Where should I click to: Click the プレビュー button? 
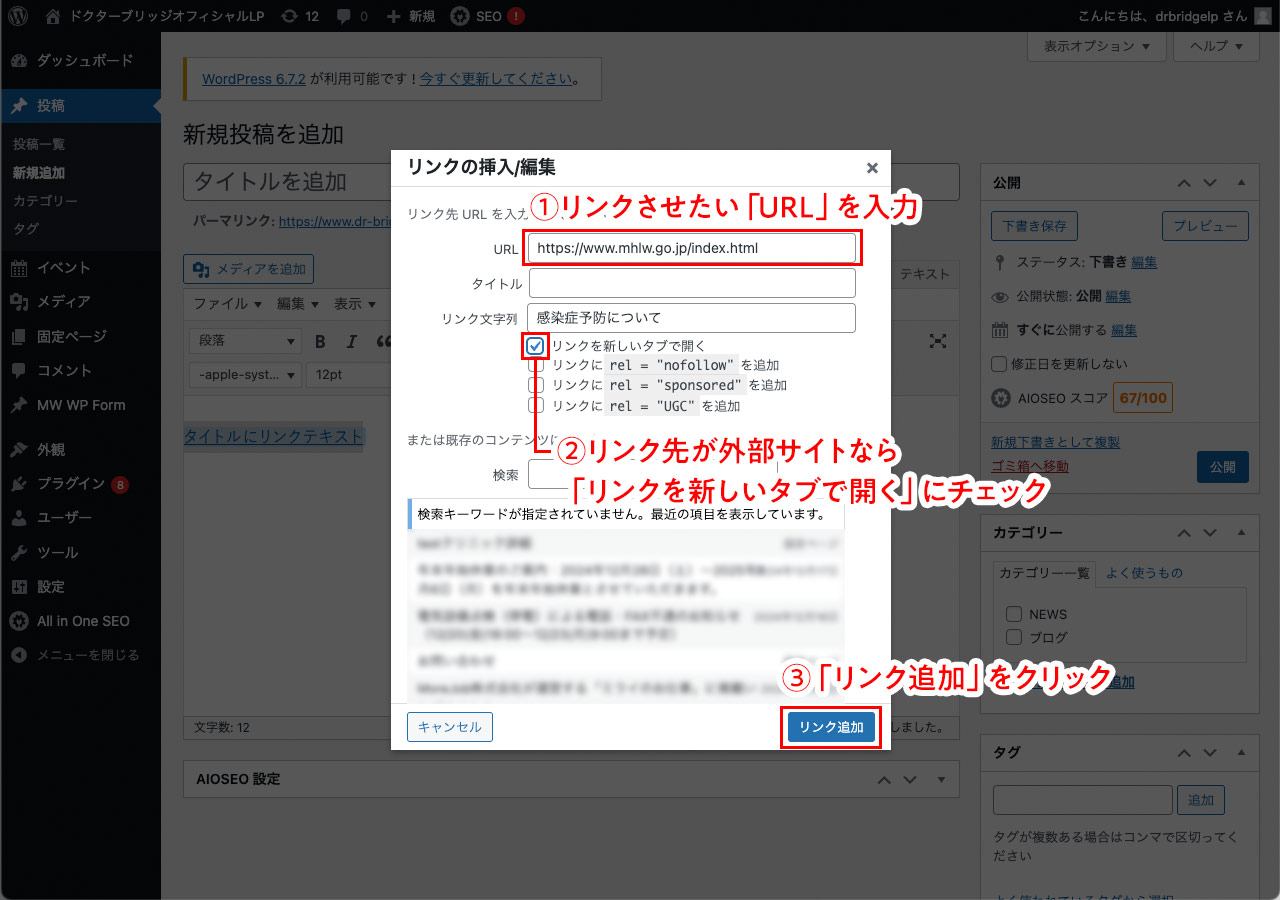click(1205, 226)
